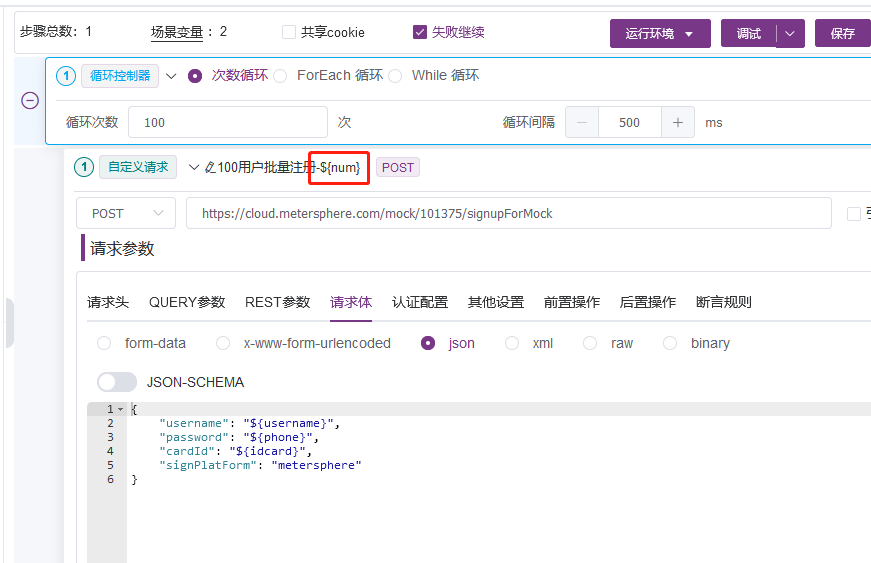Click 自定义请求 tag

138,167
